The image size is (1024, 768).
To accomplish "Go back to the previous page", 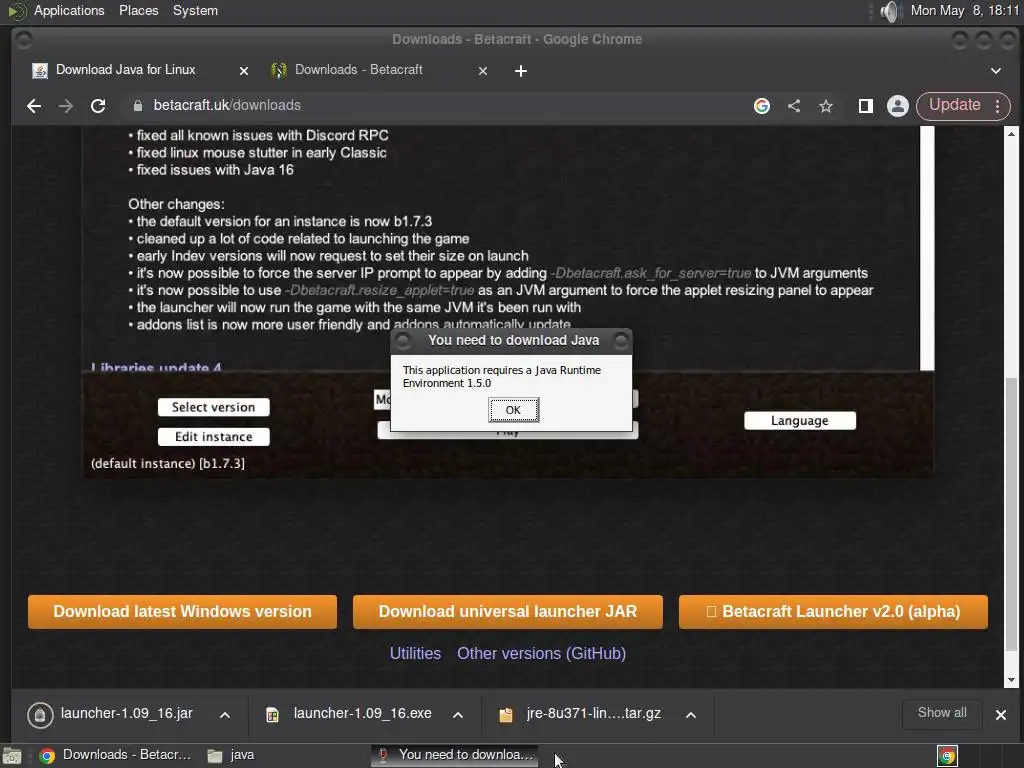I will [x=34, y=106].
